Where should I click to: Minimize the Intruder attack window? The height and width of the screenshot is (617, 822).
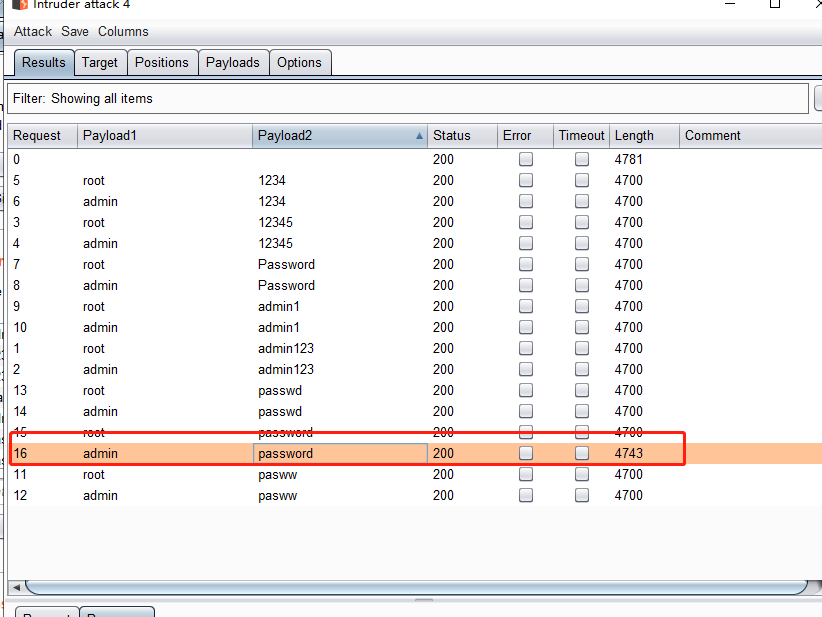(x=730, y=4)
